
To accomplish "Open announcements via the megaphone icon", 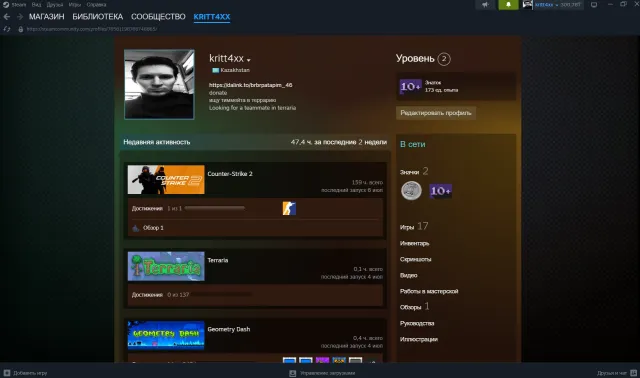I will (x=485, y=4).
